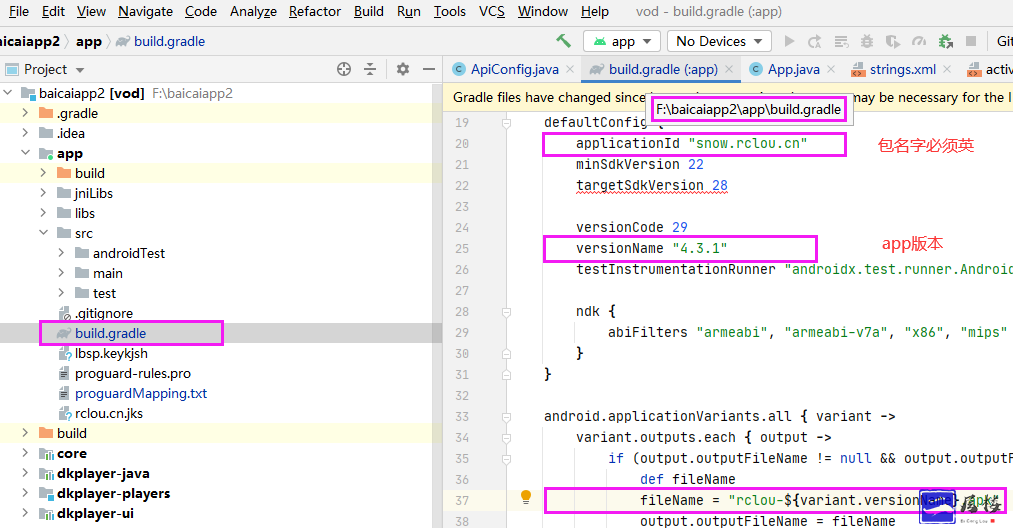This screenshot has height=528, width=1013.
Task: Toggle code fold marker at line 34
Action: [x=506, y=438]
